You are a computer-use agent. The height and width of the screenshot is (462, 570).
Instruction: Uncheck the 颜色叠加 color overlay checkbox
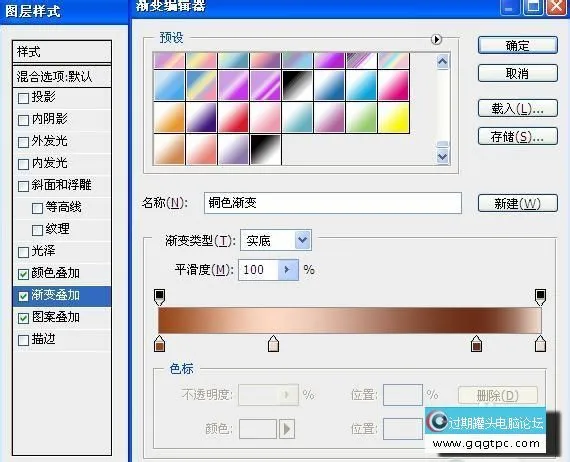tap(23, 274)
